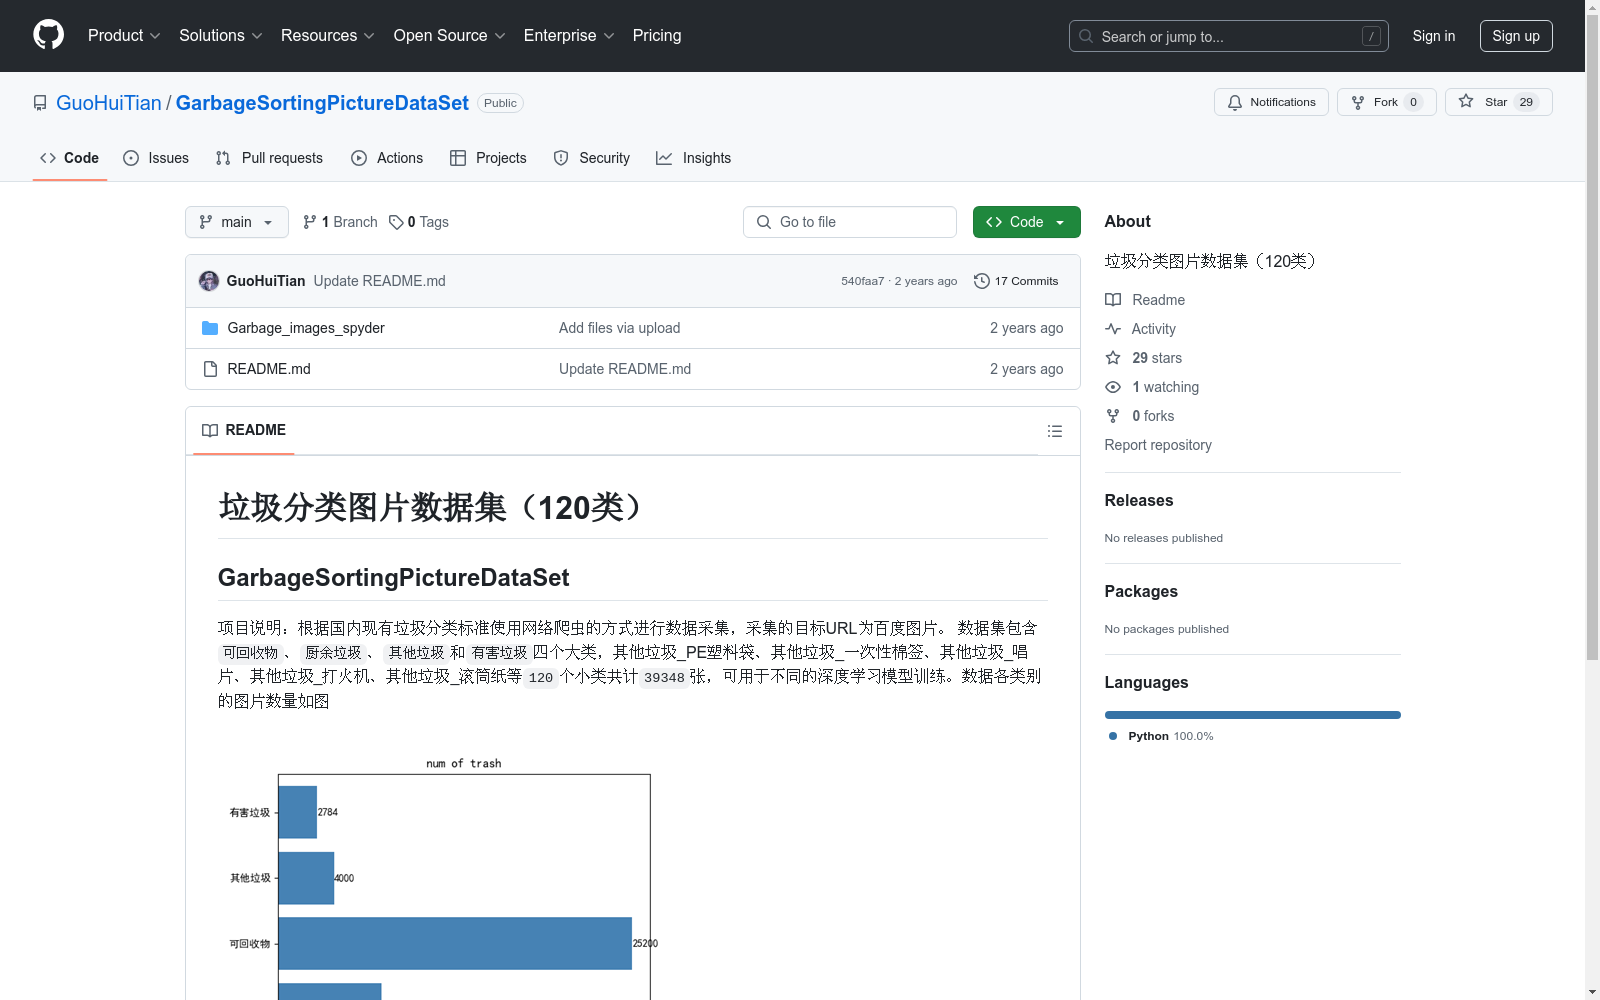Expand the Resources menu
The image size is (1600, 1000).
point(327,35)
